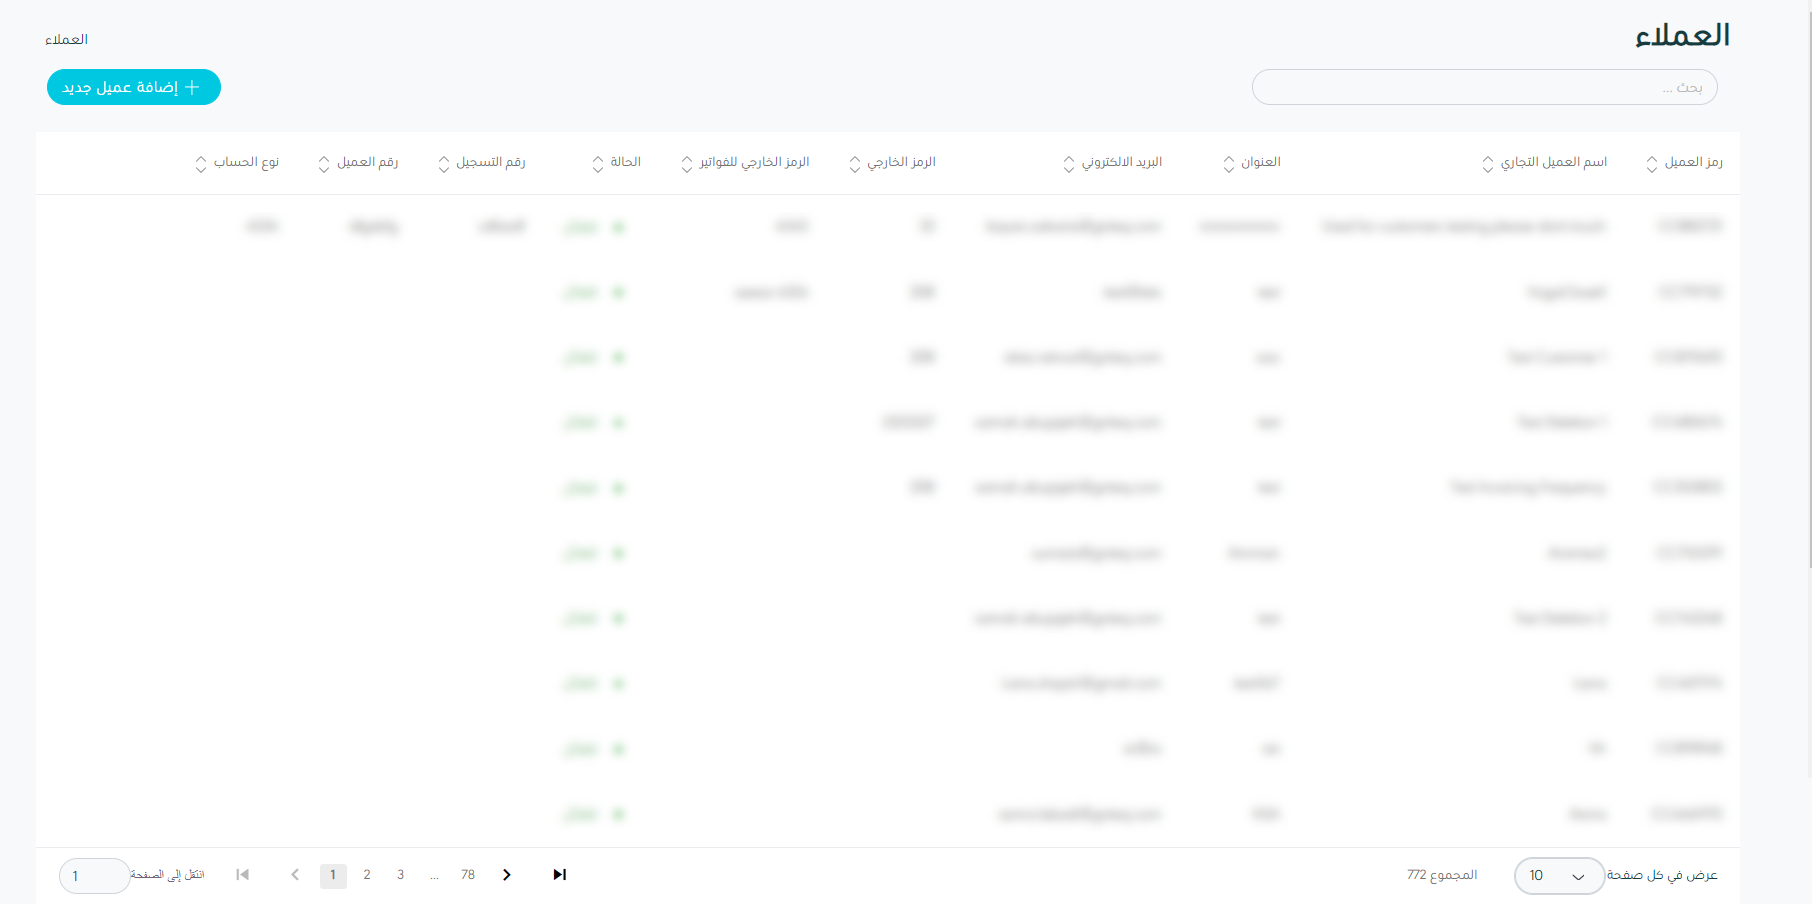
Task: Sort by external invoice code column
Action: pyautogui.click(x=687, y=164)
